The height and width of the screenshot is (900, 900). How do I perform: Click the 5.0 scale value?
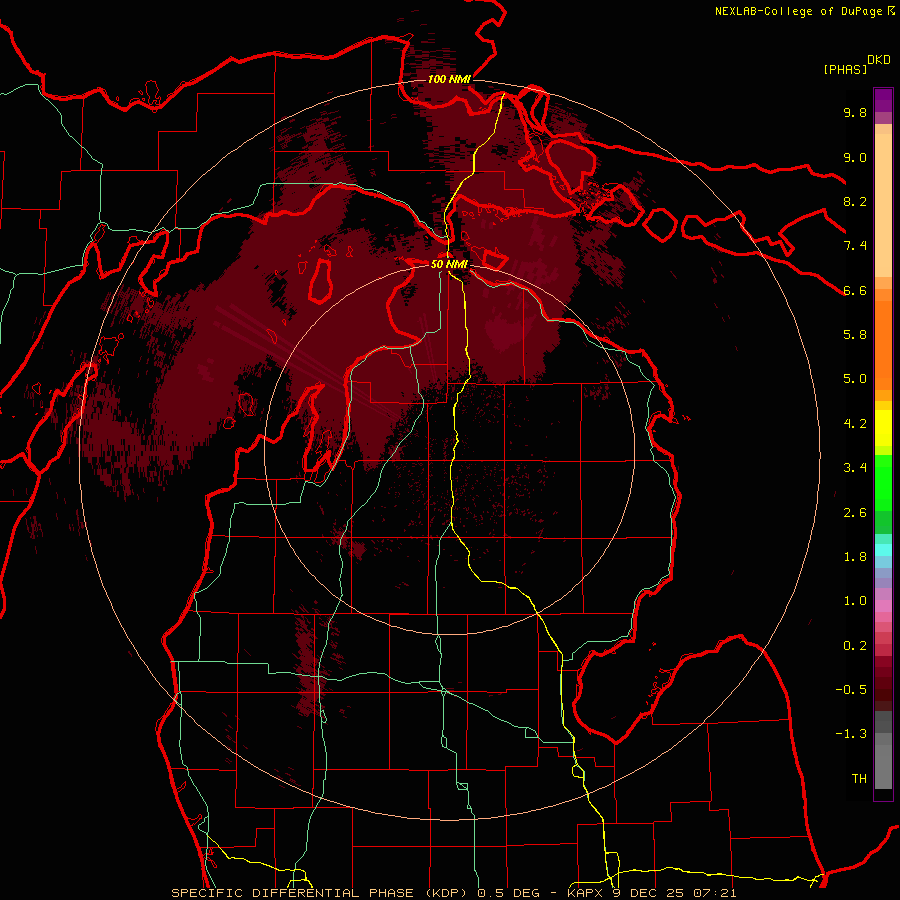coord(855,379)
